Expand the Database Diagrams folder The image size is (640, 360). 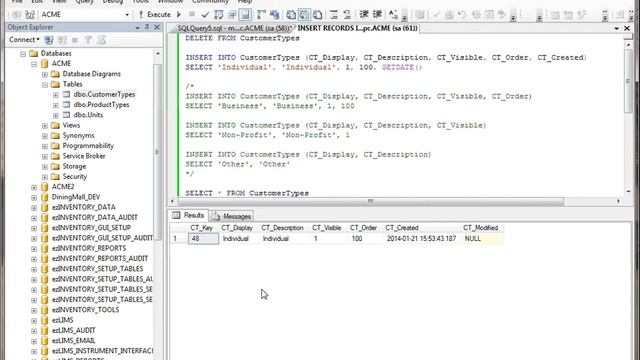tap(45, 74)
